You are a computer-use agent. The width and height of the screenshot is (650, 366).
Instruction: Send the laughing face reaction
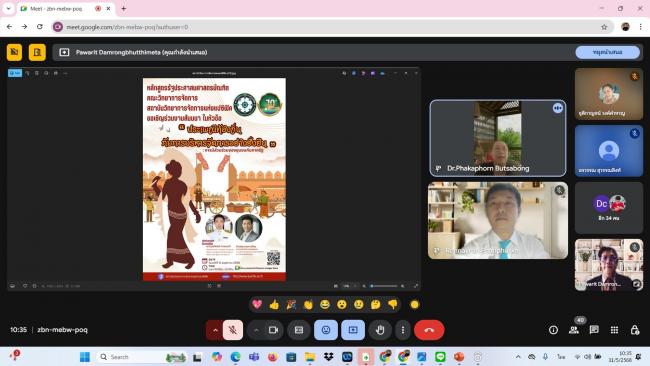(325, 305)
